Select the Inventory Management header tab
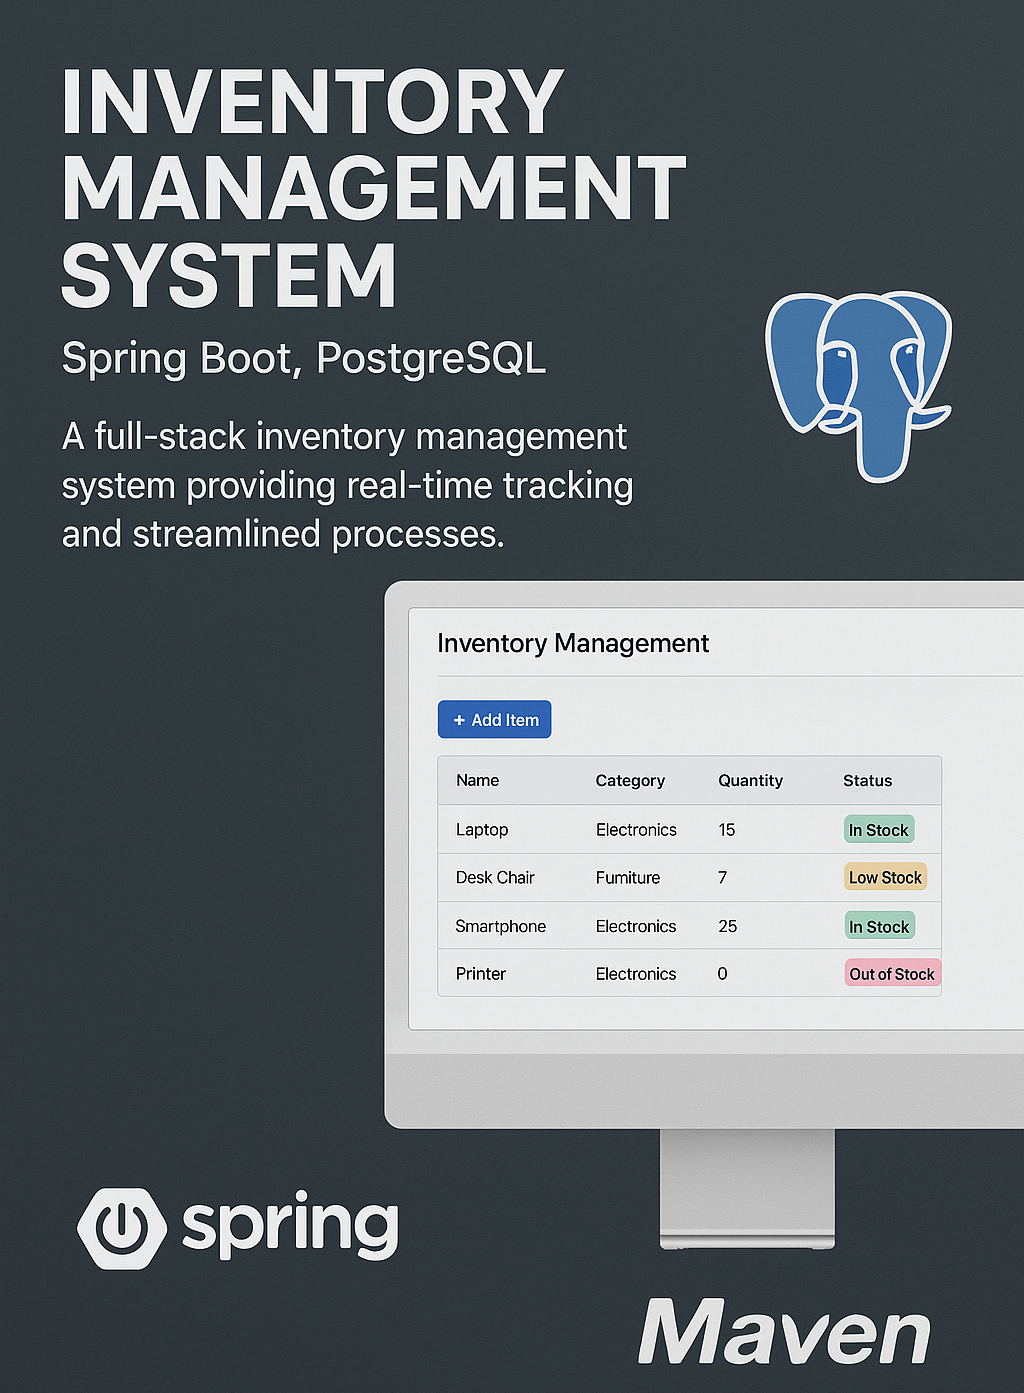 (572, 643)
